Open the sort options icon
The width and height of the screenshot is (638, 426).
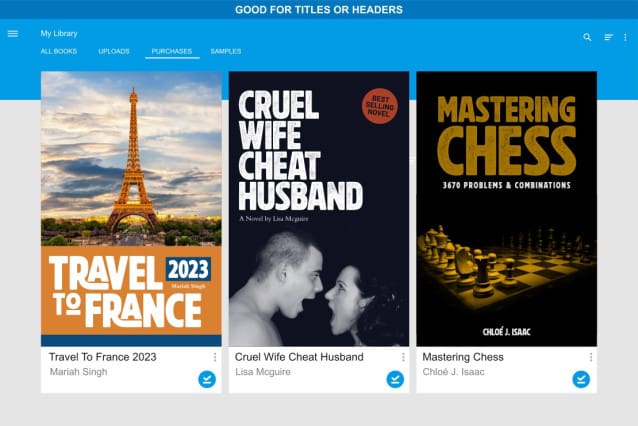609,37
